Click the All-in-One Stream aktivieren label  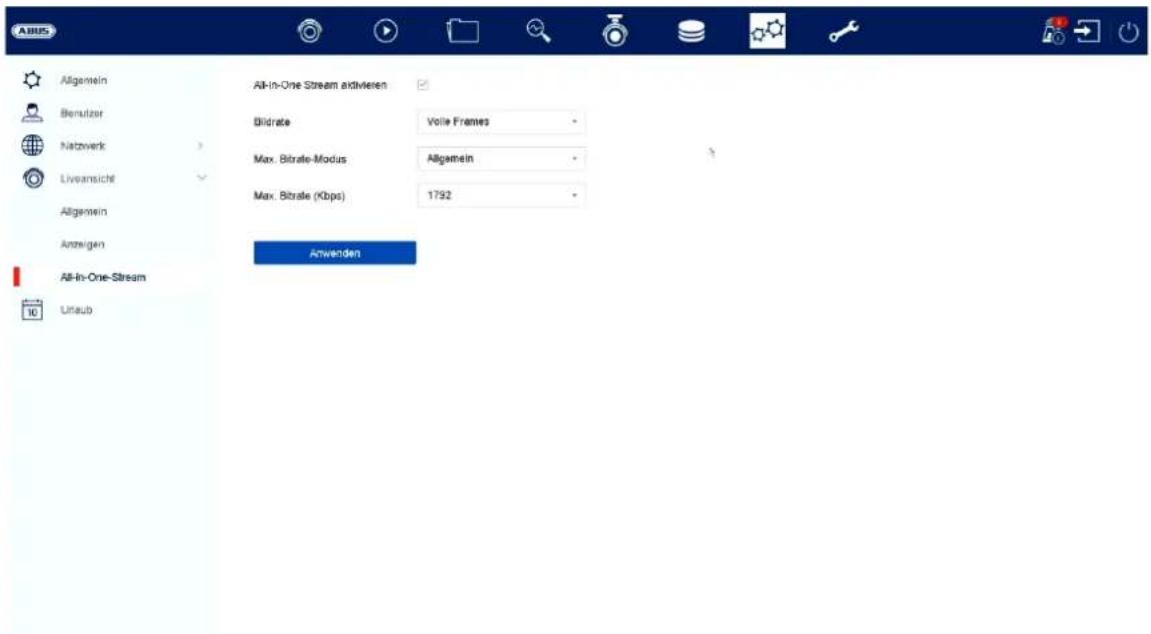pos(320,85)
